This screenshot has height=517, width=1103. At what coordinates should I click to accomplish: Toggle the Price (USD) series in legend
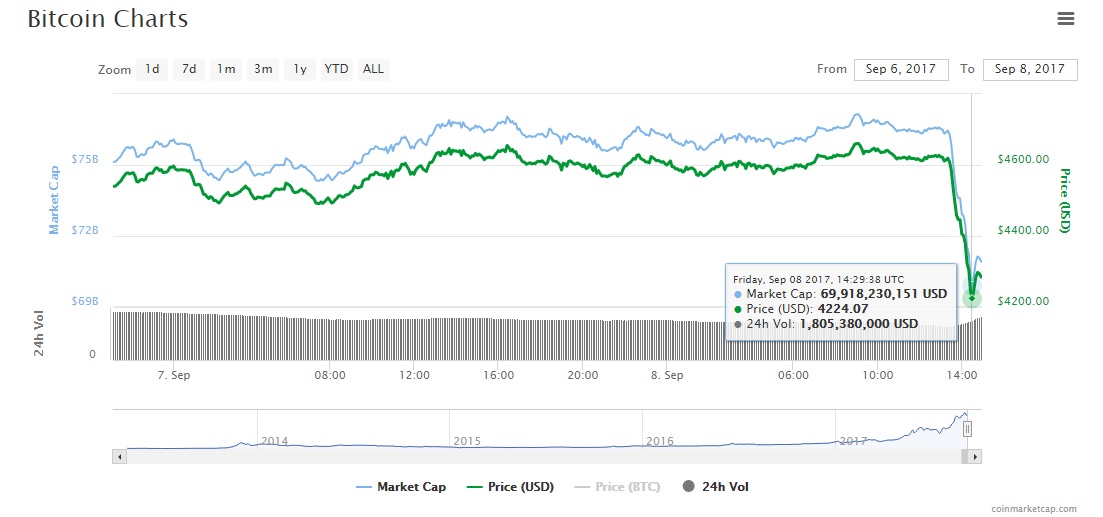tap(510, 486)
